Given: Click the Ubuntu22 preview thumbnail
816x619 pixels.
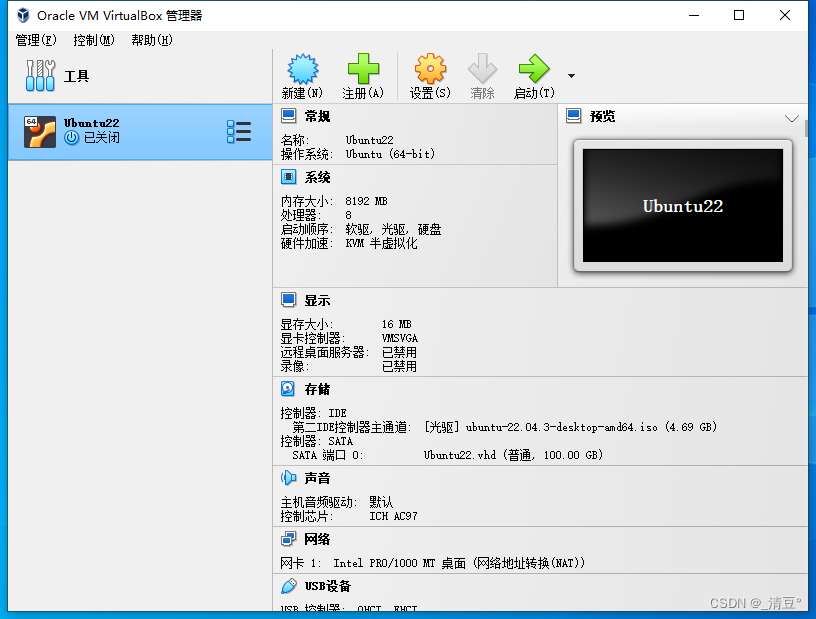Looking at the screenshot, I should coord(683,206).
